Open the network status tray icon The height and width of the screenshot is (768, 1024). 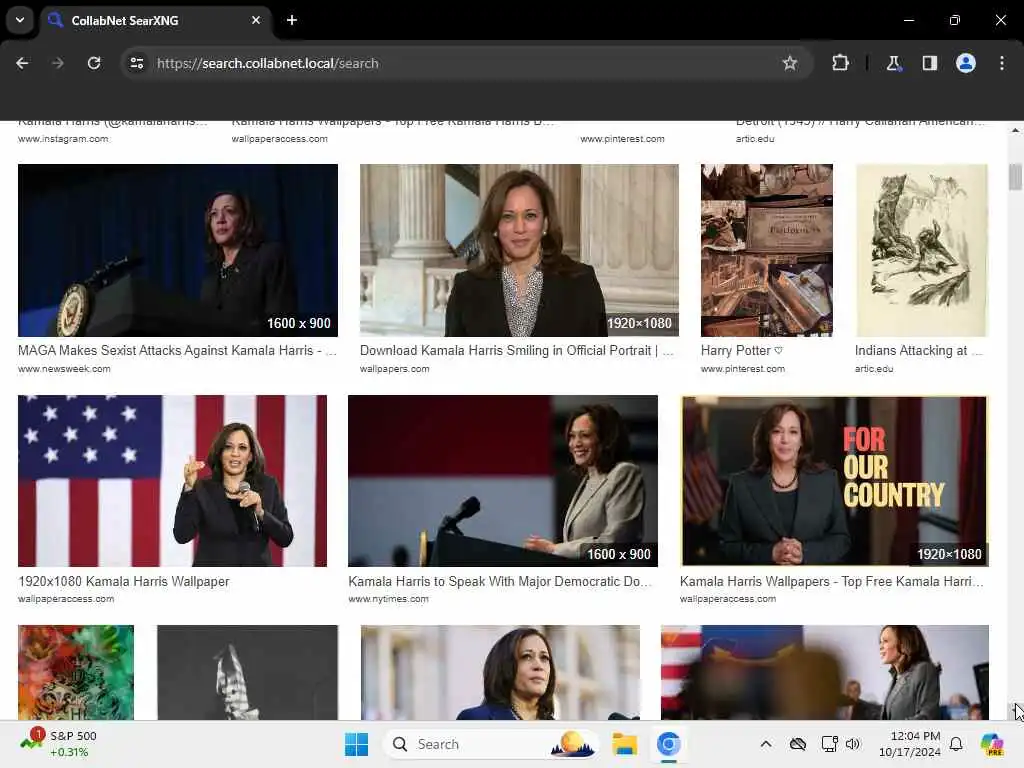[829, 744]
